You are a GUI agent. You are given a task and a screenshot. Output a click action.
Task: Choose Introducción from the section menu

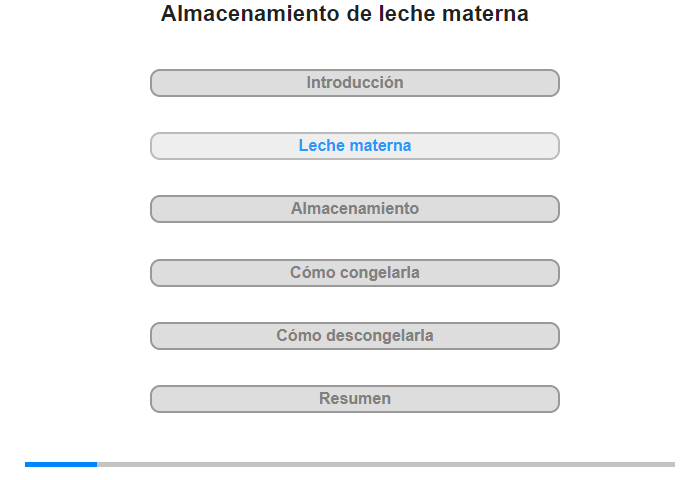point(354,83)
